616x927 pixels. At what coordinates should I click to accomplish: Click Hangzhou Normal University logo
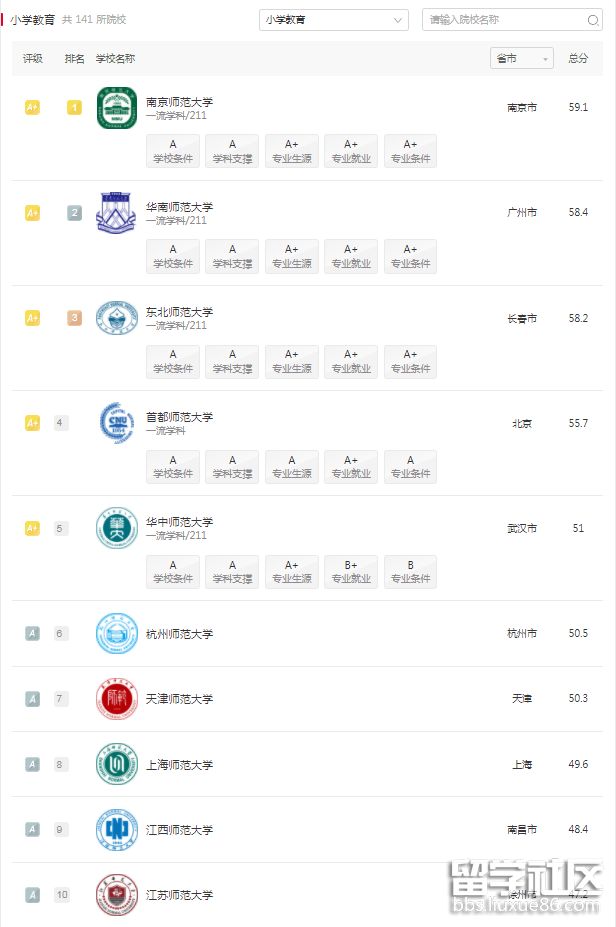pyautogui.click(x=116, y=634)
